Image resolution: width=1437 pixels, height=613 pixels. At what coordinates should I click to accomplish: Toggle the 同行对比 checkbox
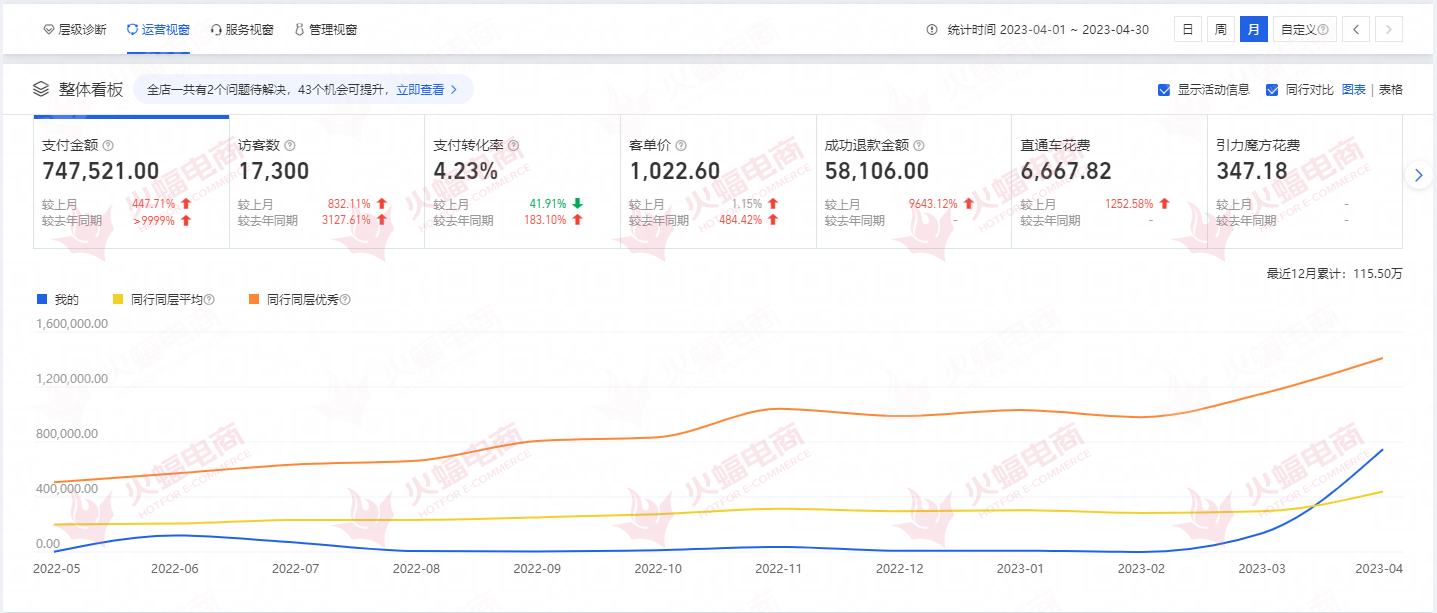click(x=1272, y=90)
